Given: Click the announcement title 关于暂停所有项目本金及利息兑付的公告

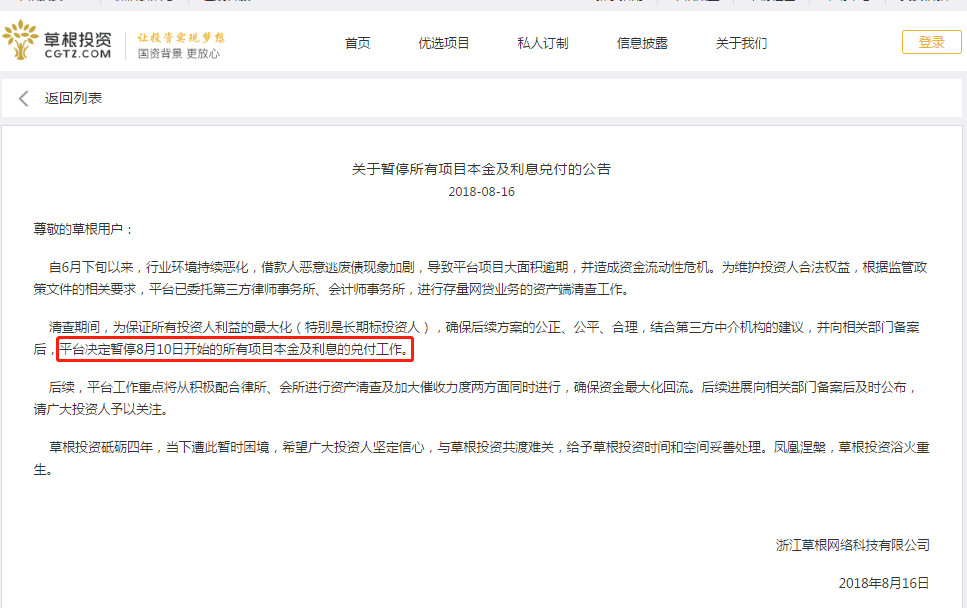Looking at the screenshot, I should click(x=481, y=169).
